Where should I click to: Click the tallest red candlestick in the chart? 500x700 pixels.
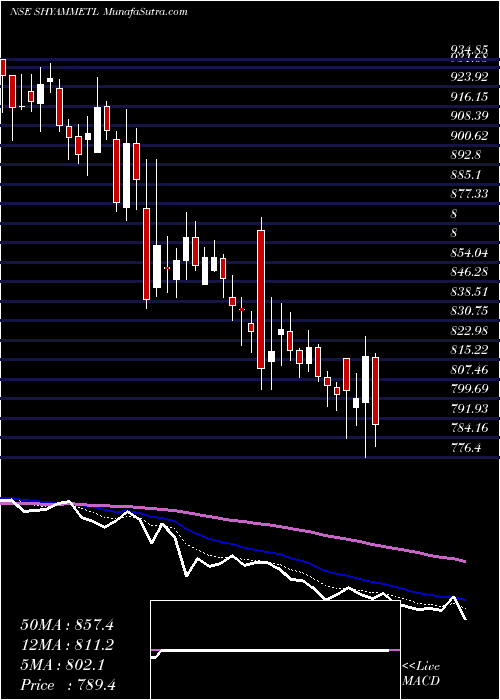coord(261,299)
